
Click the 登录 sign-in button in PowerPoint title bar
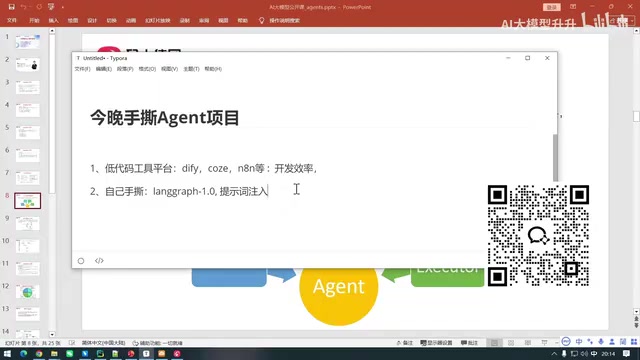[x=551, y=7]
